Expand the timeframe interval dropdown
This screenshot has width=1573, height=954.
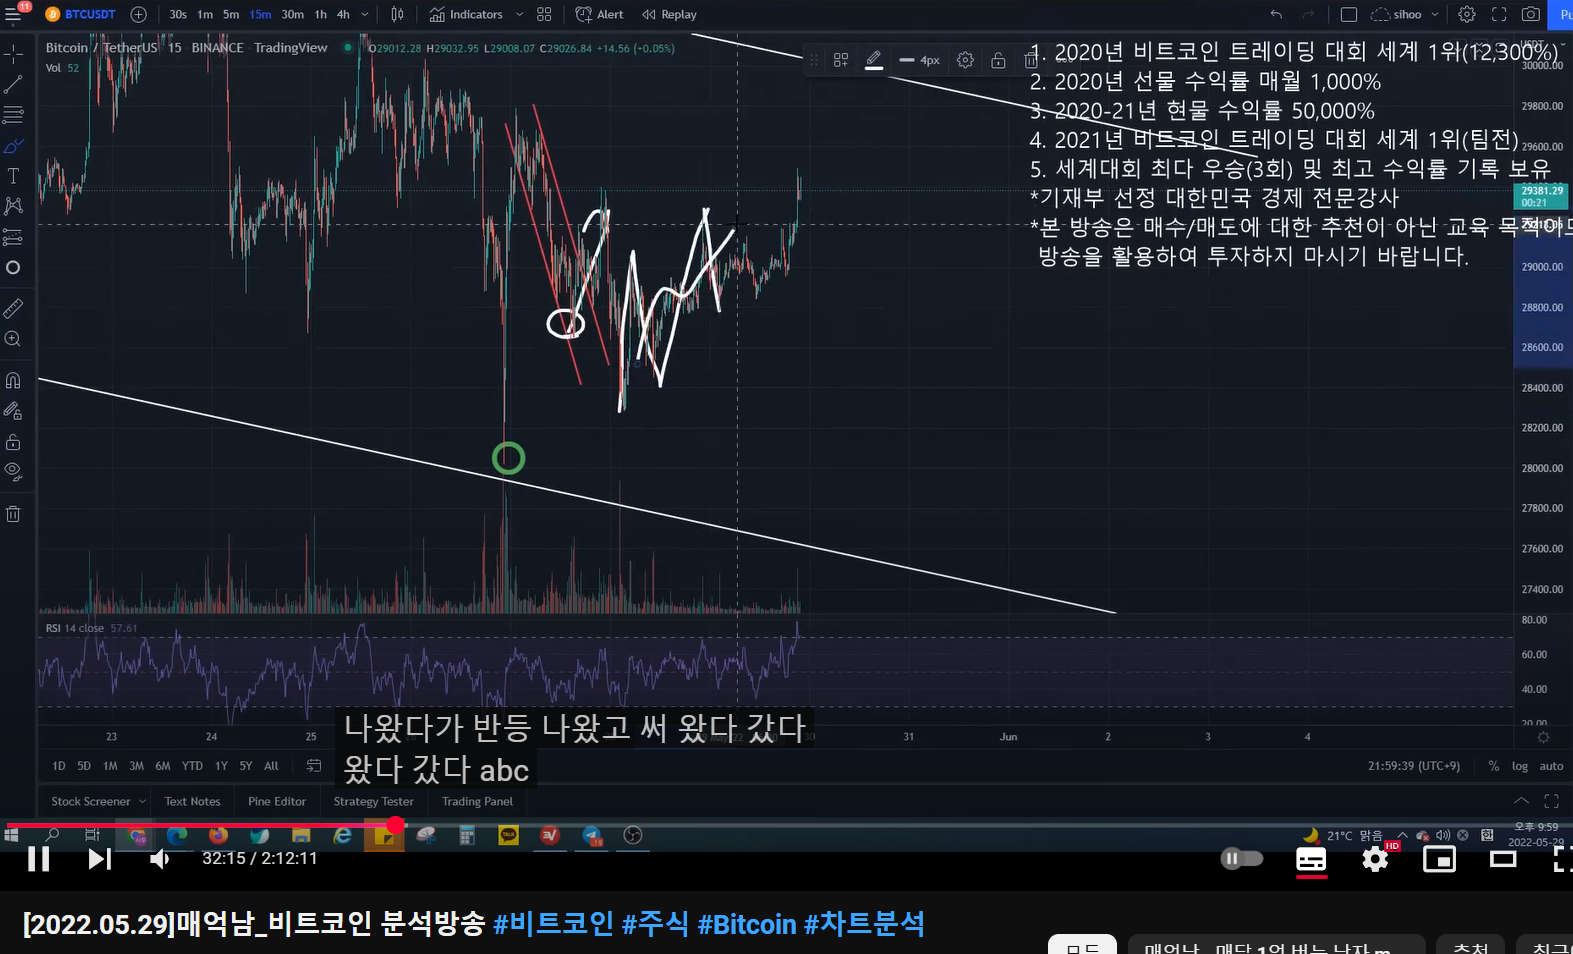click(x=365, y=14)
